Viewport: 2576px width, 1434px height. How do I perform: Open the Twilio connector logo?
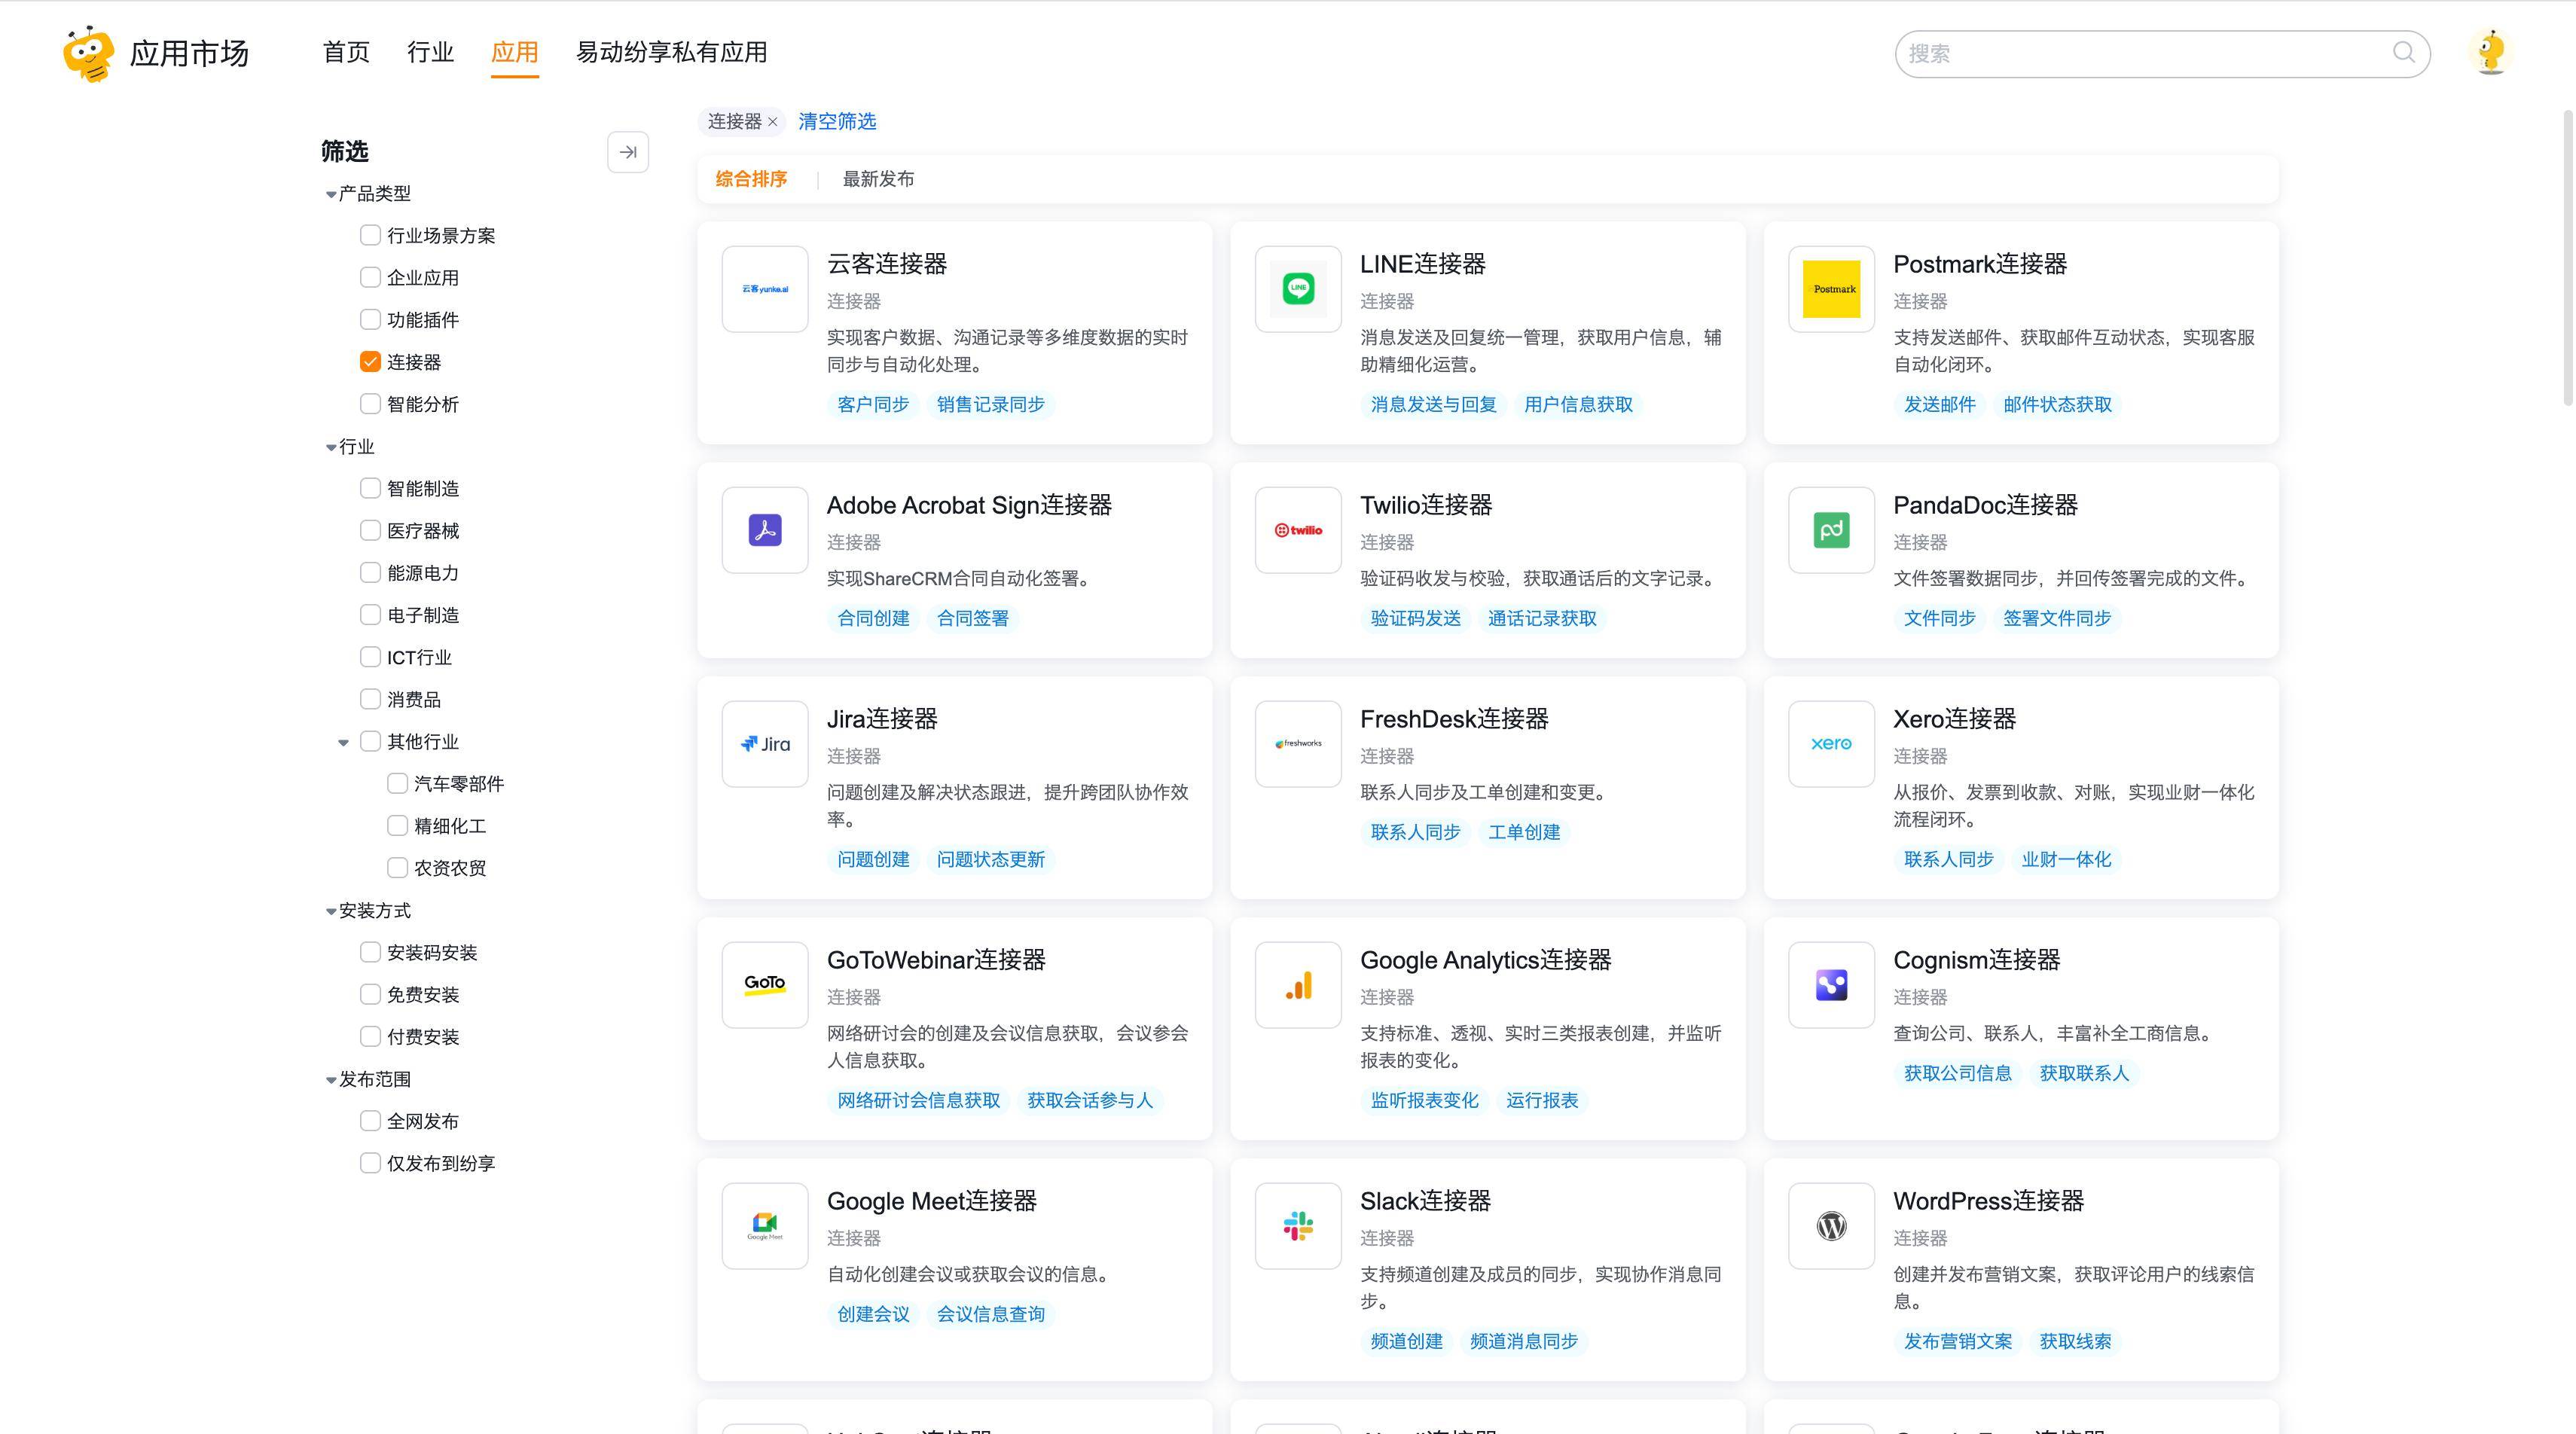(x=1298, y=530)
